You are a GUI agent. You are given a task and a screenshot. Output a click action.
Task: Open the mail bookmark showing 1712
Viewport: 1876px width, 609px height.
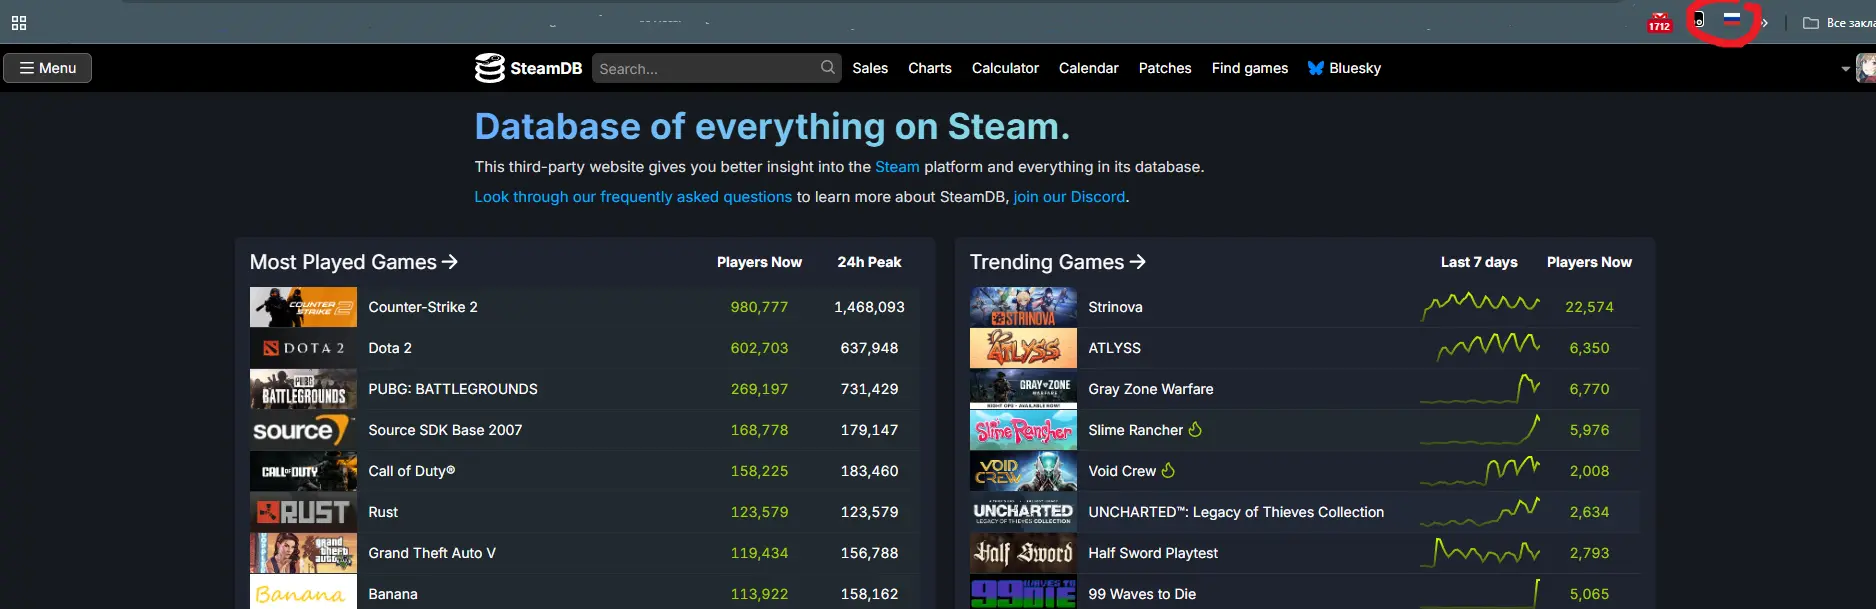click(1659, 23)
